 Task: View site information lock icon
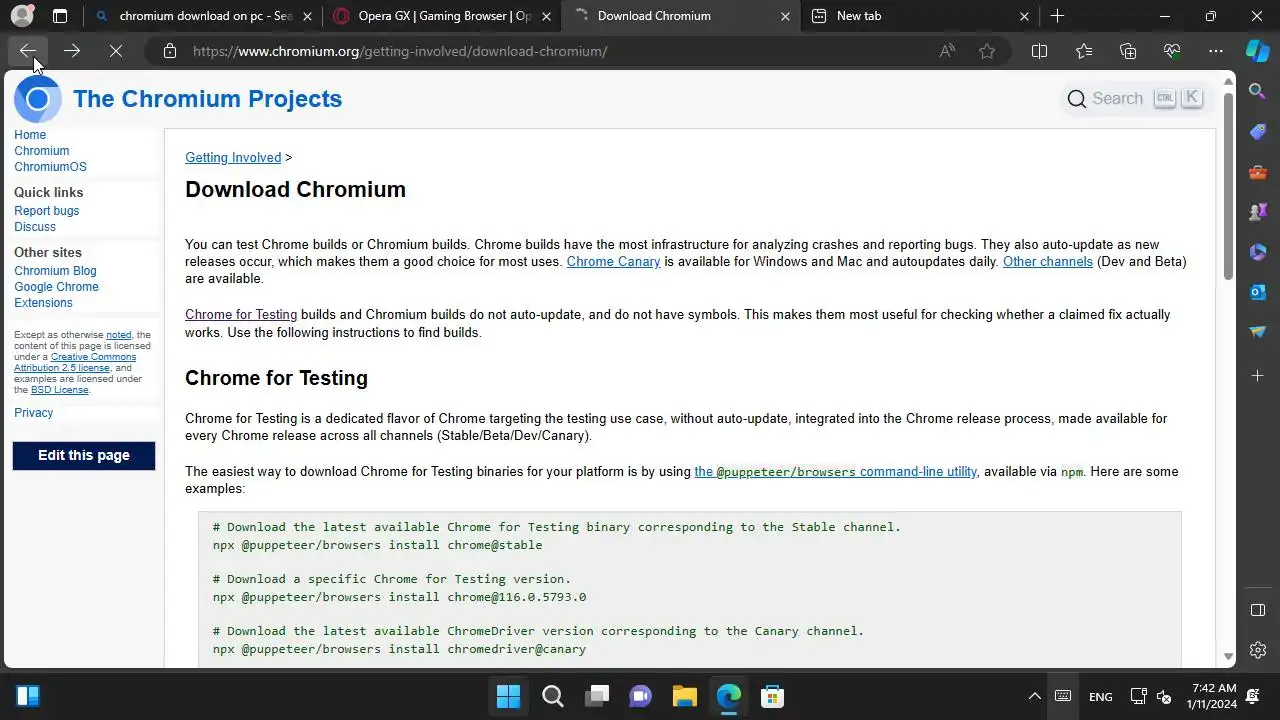point(170,51)
